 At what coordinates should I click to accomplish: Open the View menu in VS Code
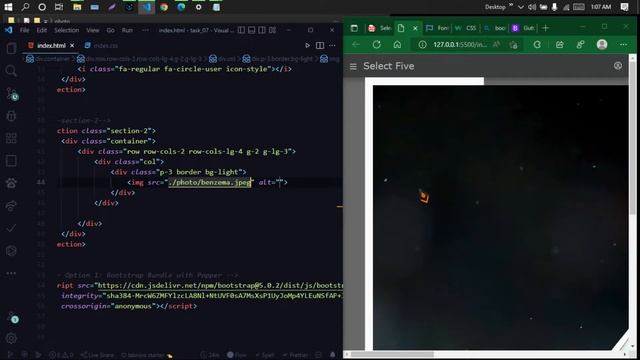[93, 30]
